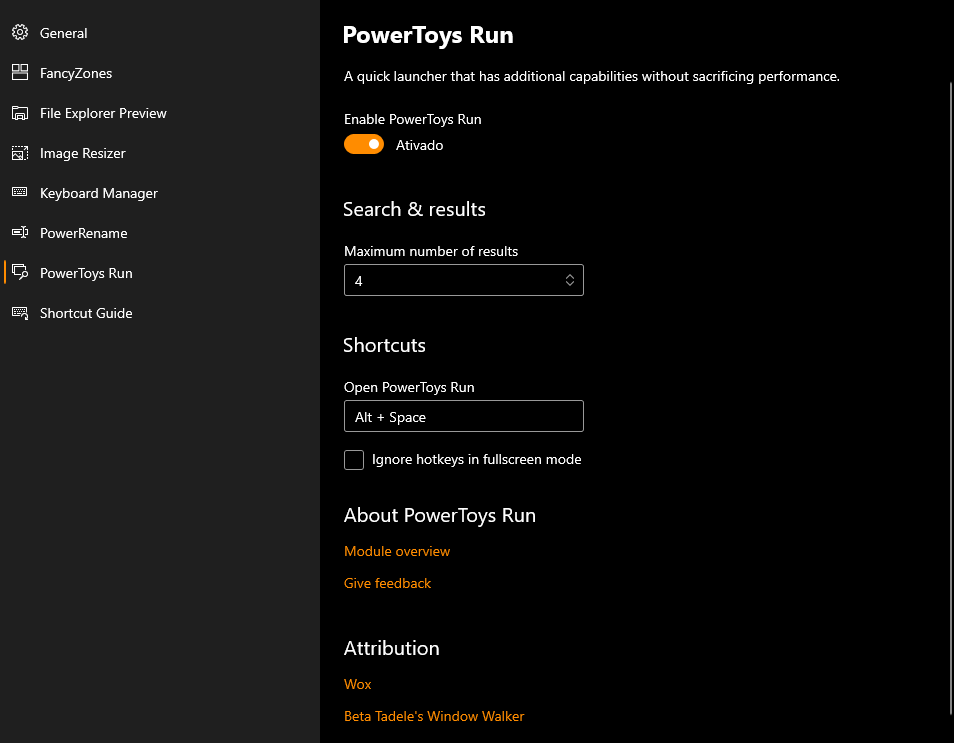Click the Keyboard Manager keyboard icon
Viewport: 954px width, 743px height.
[x=20, y=192]
